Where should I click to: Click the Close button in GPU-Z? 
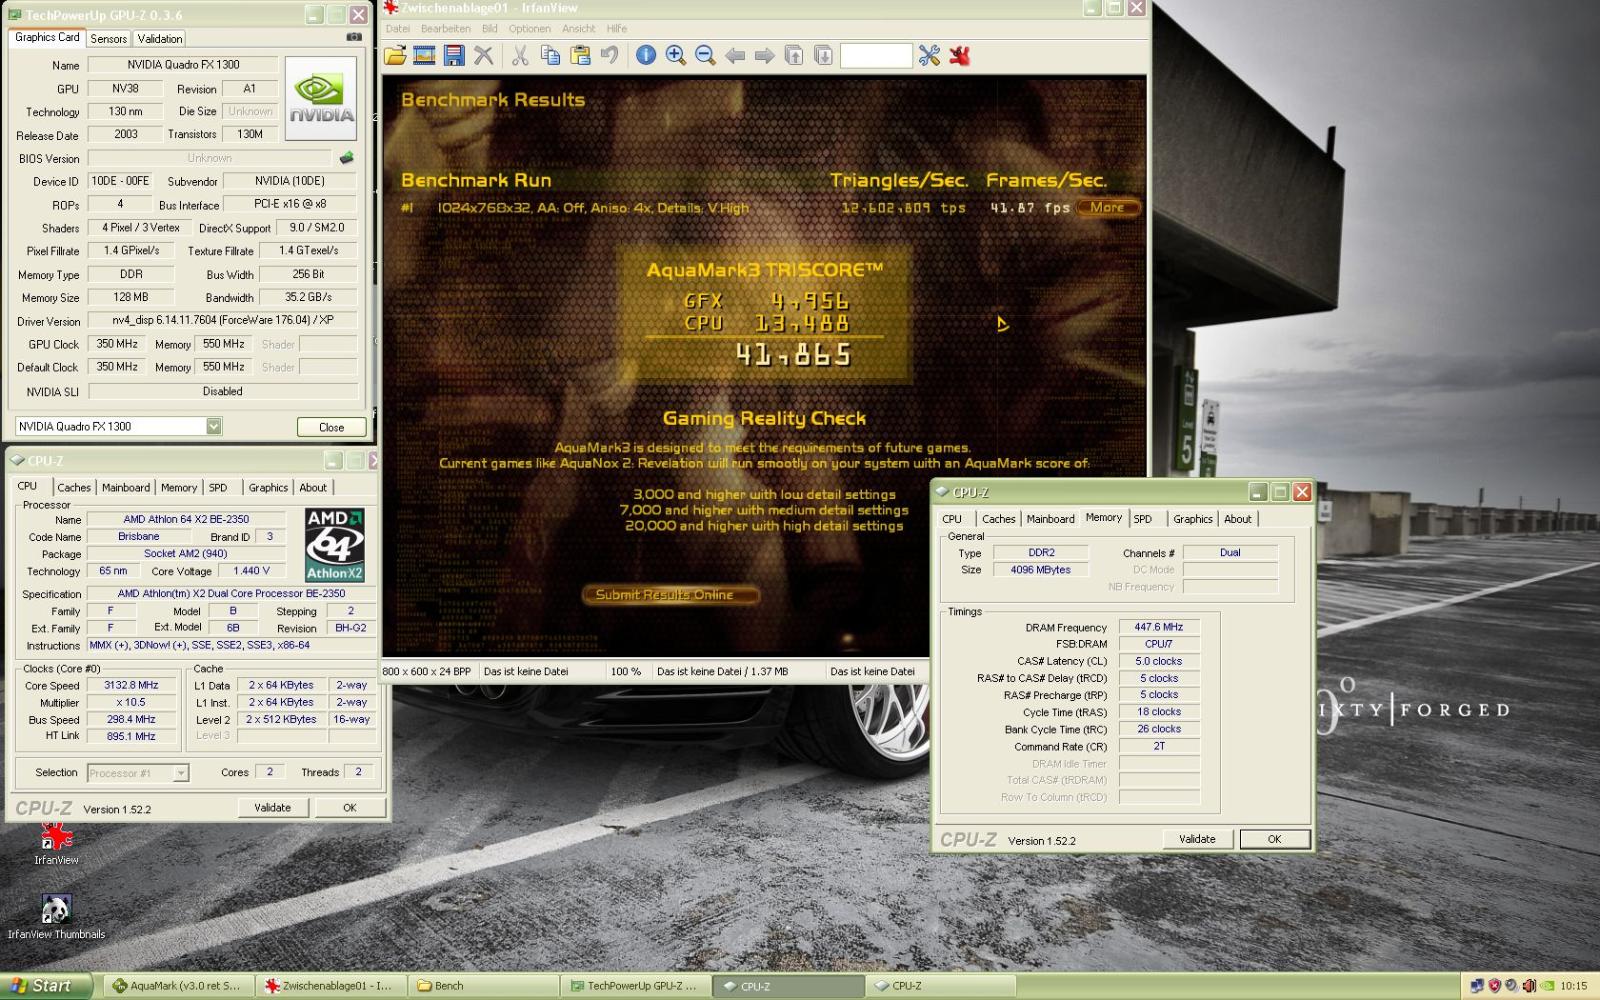coord(331,427)
